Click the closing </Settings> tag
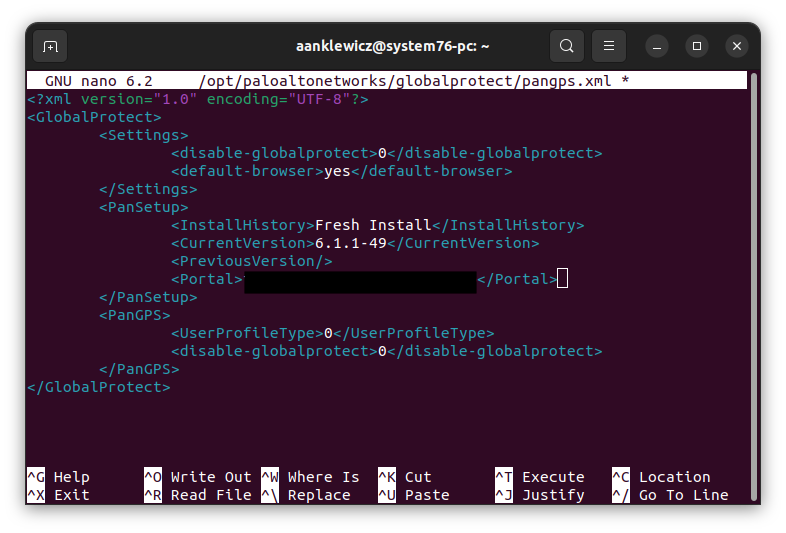Screen dimensions: 786x533 coord(148,190)
